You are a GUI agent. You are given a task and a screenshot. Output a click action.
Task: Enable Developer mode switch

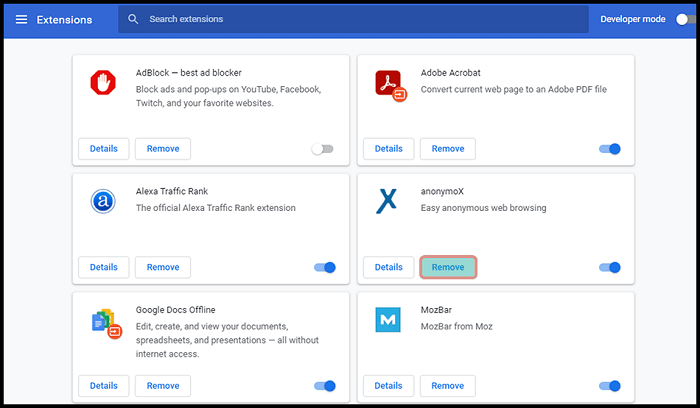(686, 19)
